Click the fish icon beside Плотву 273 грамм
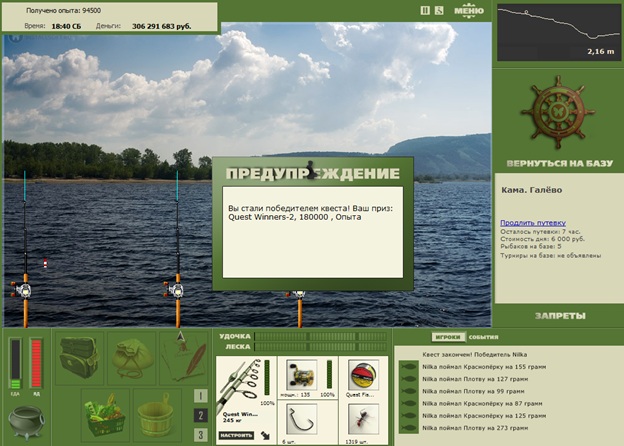 click(408, 428)
